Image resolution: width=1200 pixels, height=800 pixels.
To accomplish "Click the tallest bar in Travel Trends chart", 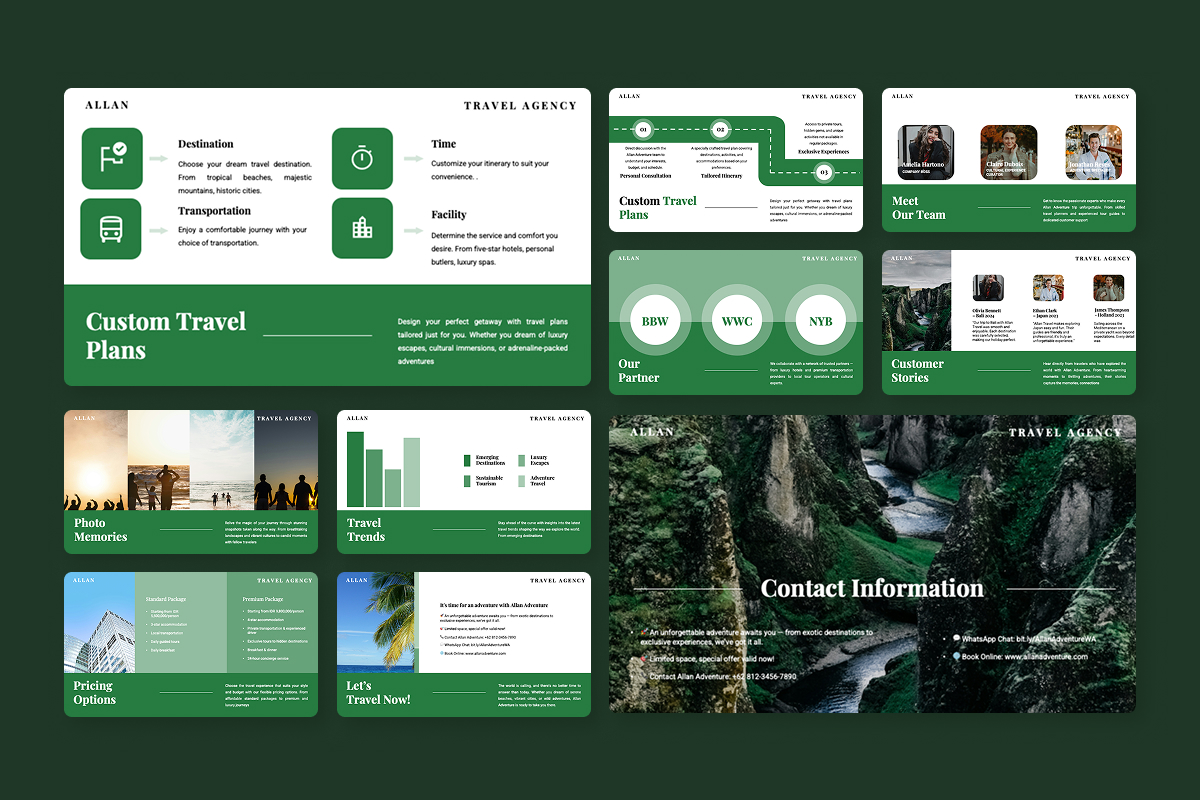I will pyautogui.click(x=355, y=469).
